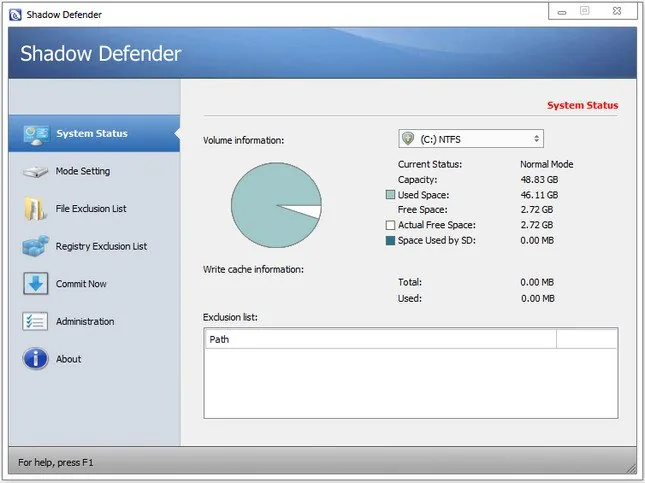Screen dimensions: 645x483
Task: Open the Mode Setting page
Action: click(x=83, y=171)
